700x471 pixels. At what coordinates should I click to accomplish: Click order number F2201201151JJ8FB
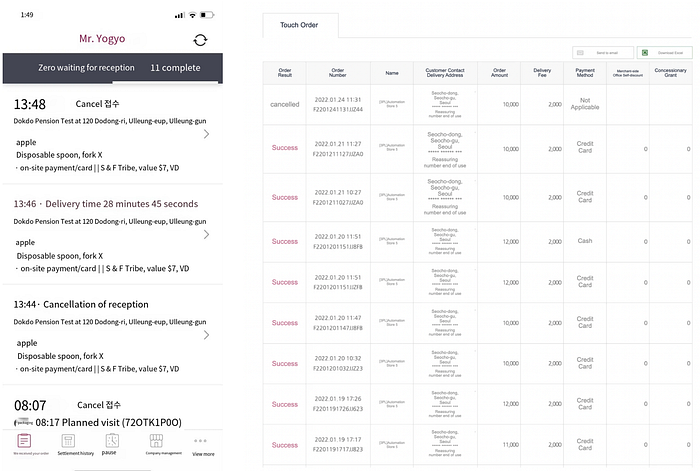tap(338, 247)
